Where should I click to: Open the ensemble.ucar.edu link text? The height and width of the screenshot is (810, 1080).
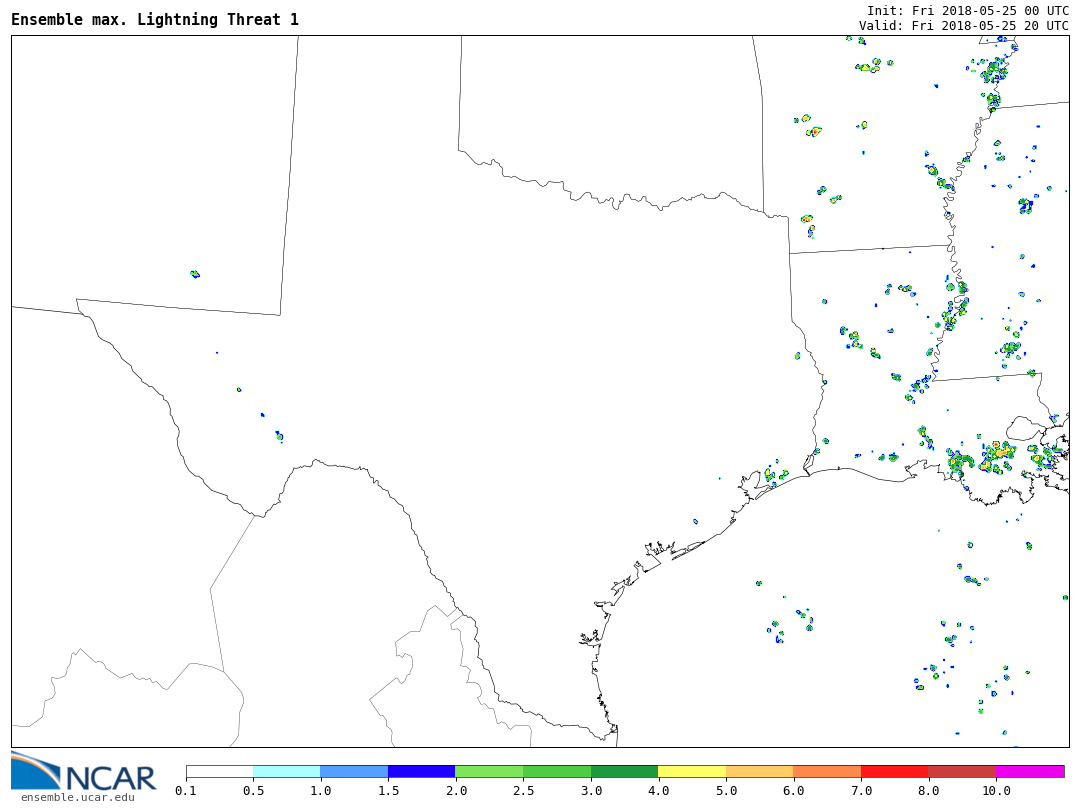click(78, 798)
